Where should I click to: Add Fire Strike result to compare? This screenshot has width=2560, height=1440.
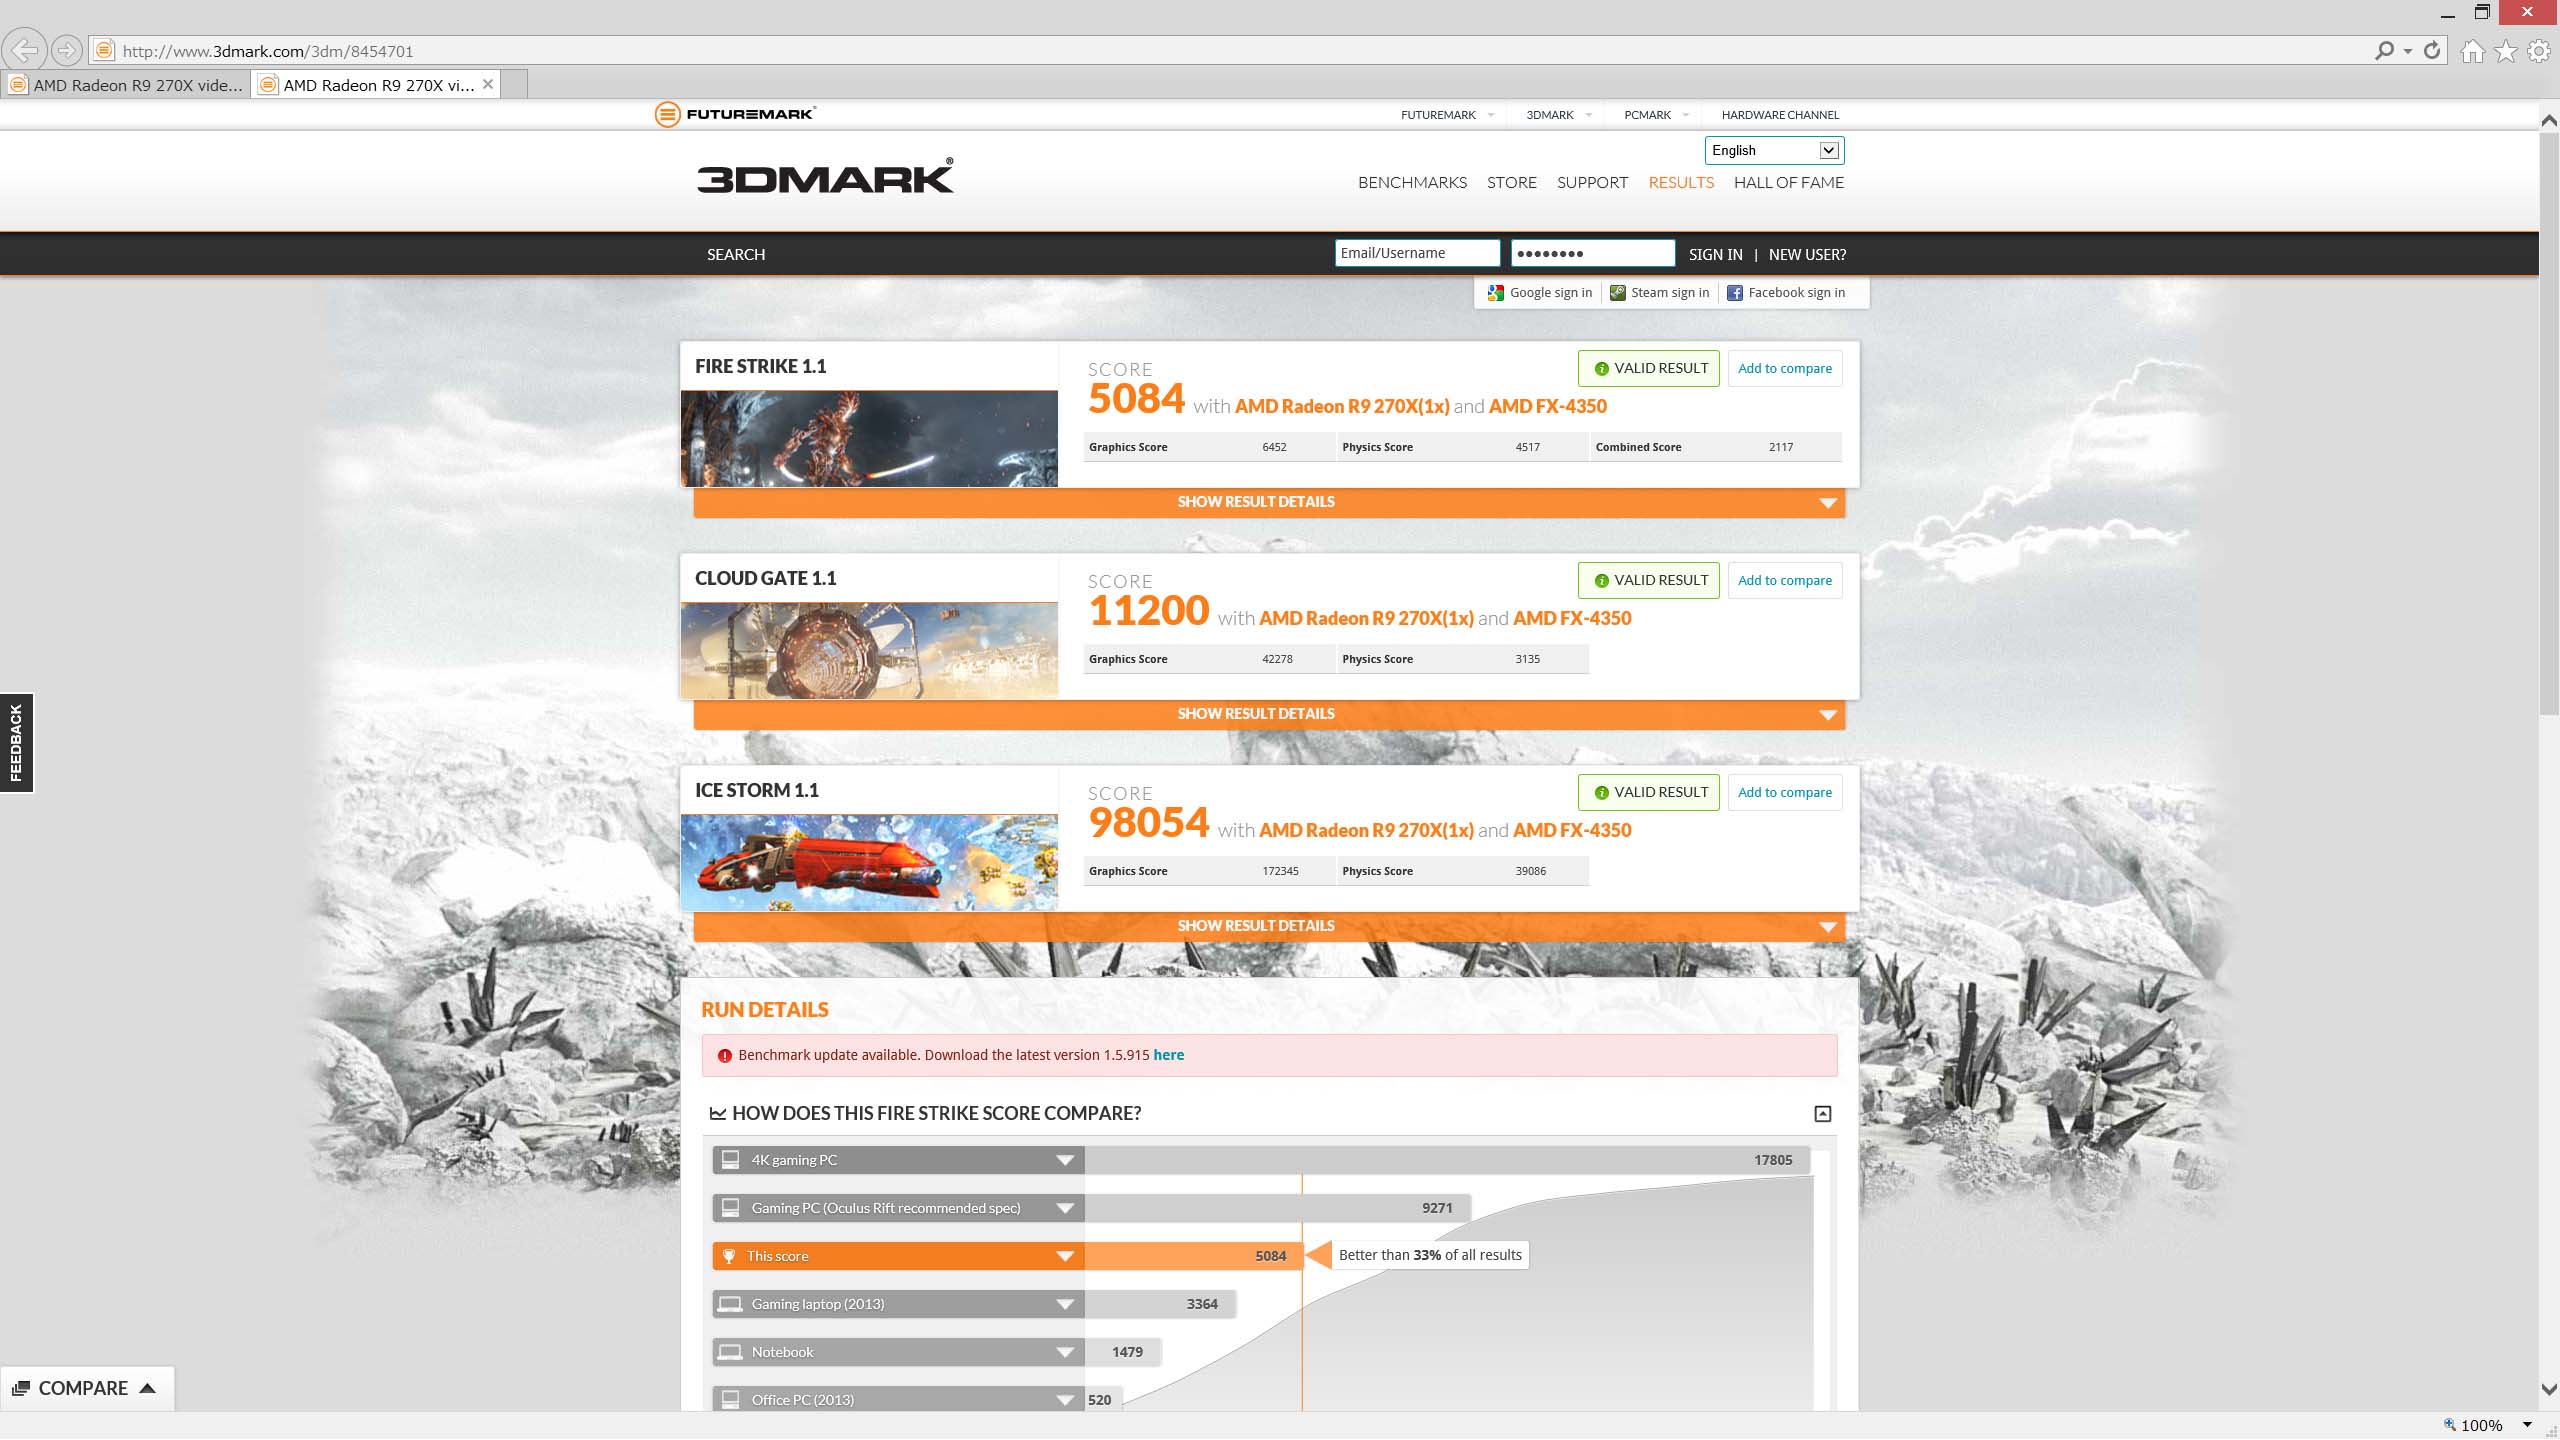point(1785,369)
